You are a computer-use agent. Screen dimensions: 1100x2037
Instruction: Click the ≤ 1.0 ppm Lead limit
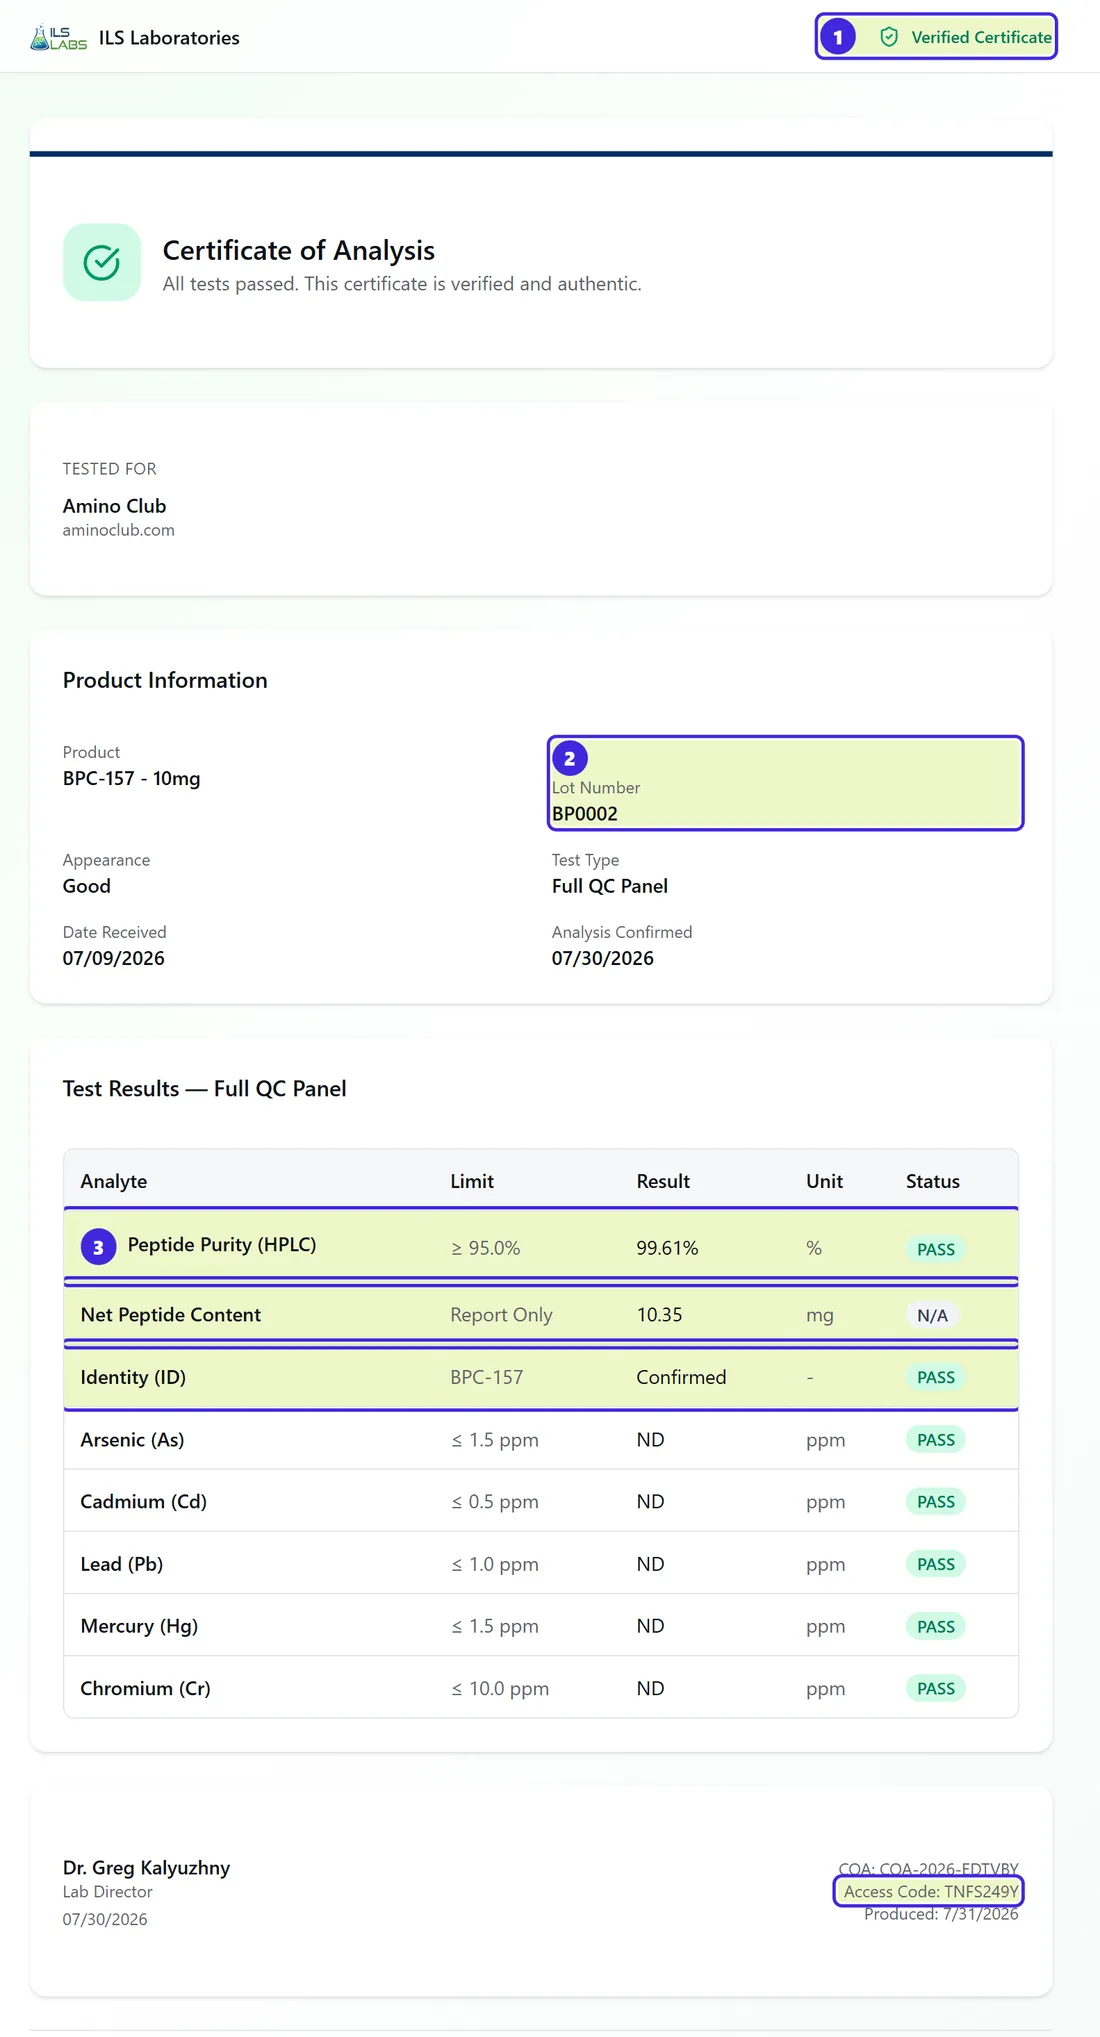click(x=494, y=1564)
